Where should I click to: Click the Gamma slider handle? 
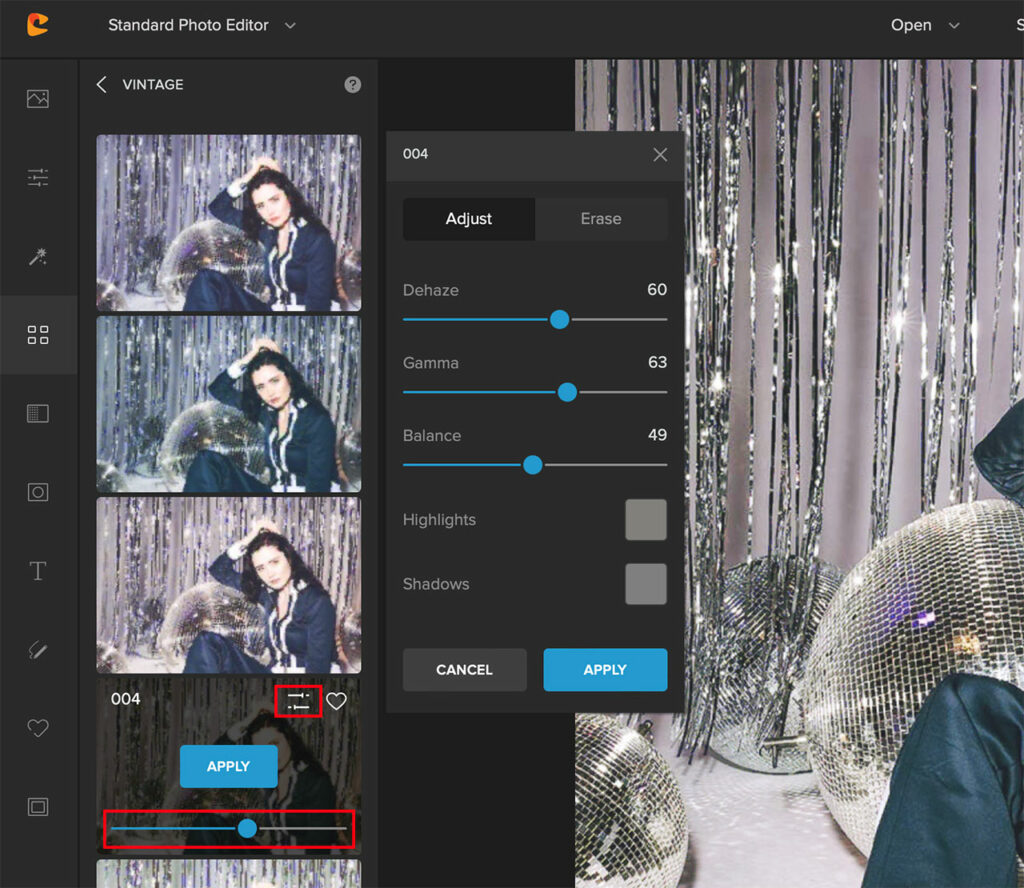(x=568, y=392)
